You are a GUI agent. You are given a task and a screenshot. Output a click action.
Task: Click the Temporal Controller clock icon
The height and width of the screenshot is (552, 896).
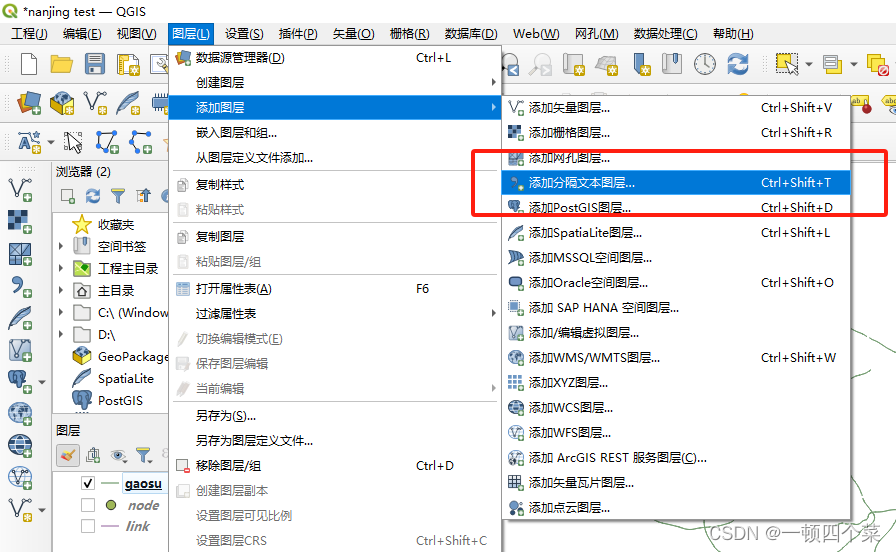coord(705,64)
